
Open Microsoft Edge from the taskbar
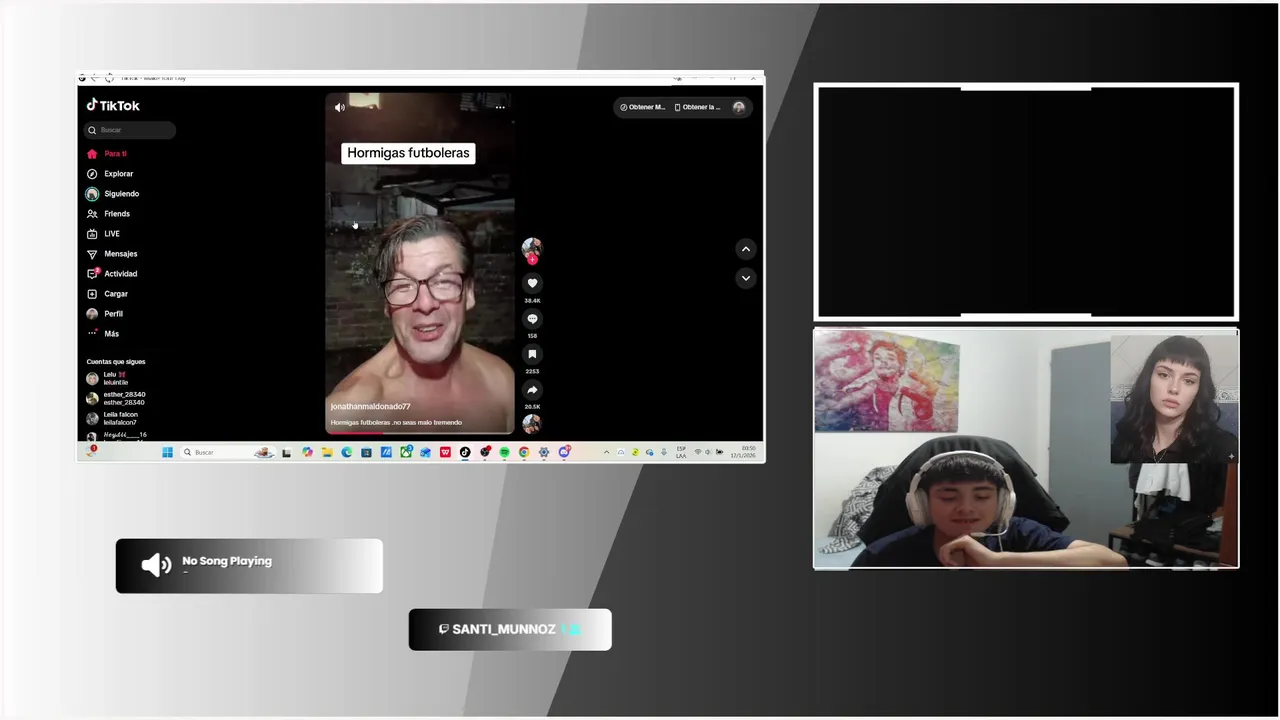(347, 453)
